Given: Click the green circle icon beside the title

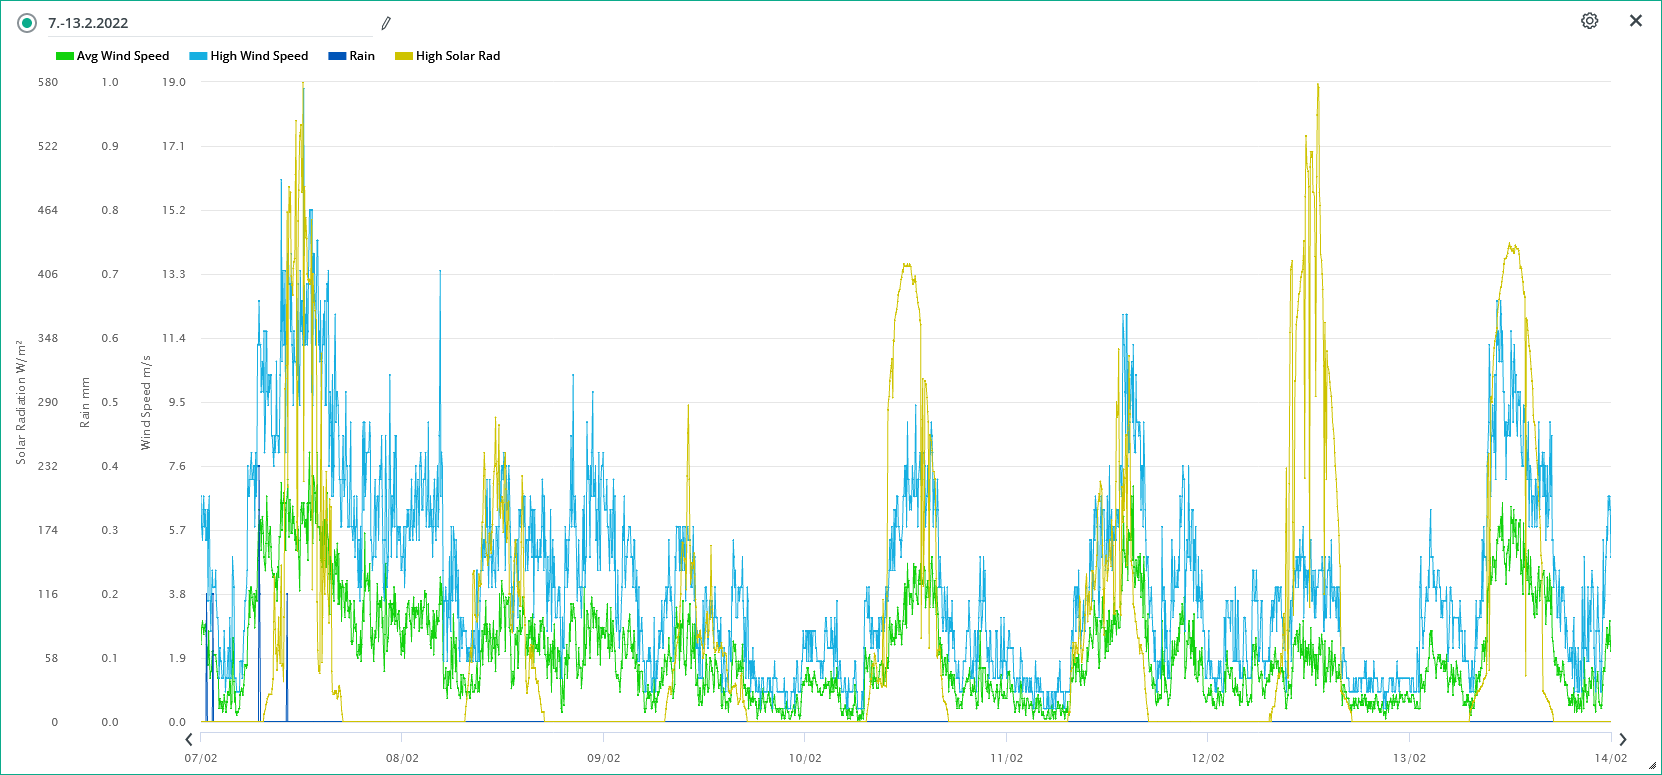Looking at the screenshot, I should click(27, 23).
